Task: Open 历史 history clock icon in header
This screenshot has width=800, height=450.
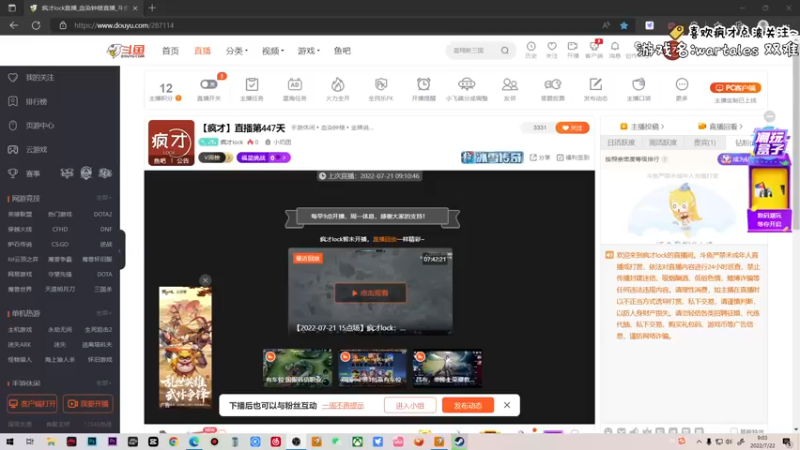Action: [x=531, y=46]
